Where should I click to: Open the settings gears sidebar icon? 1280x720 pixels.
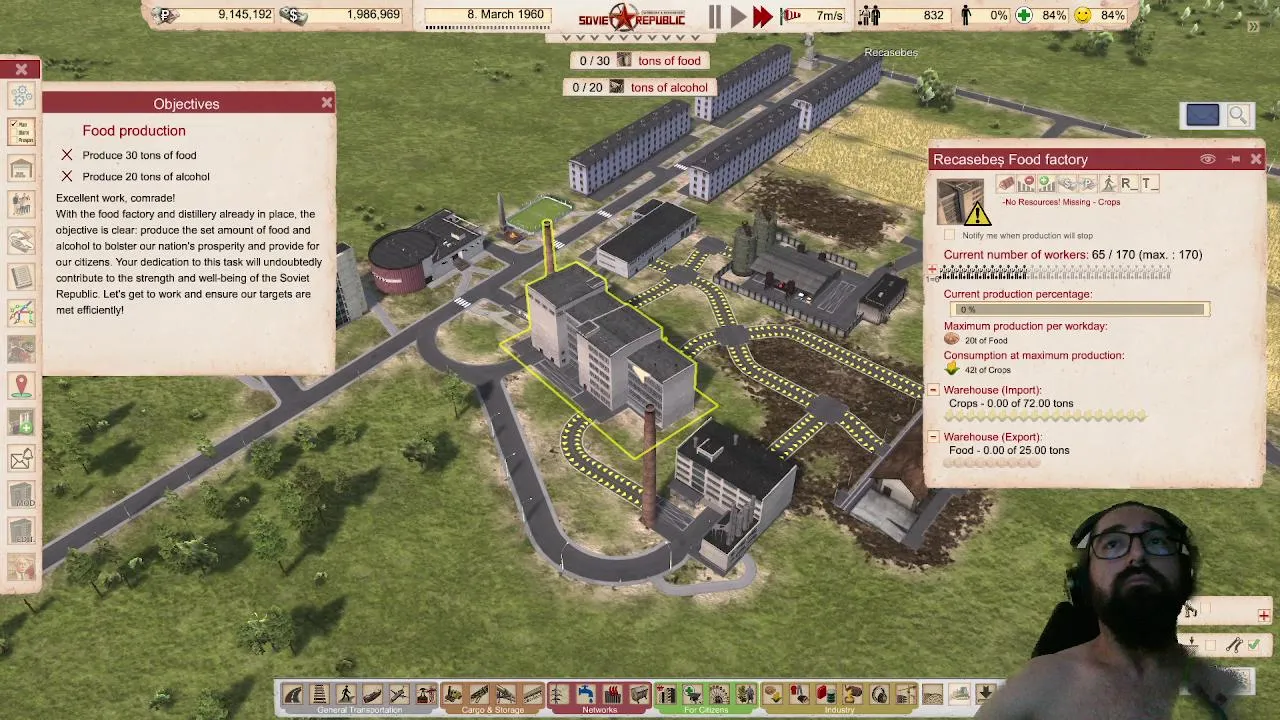[x=21, y=97]
